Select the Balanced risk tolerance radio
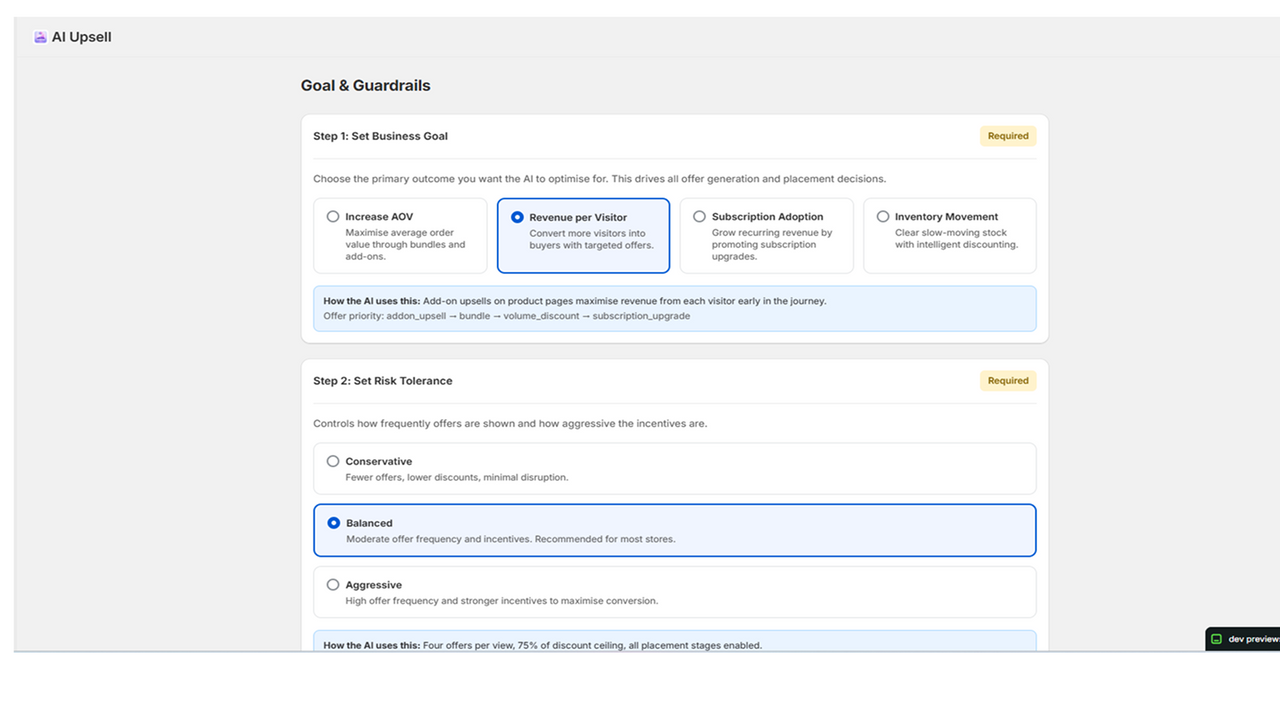The width and height of the screenshot is (1280, 720). [334, 523]
